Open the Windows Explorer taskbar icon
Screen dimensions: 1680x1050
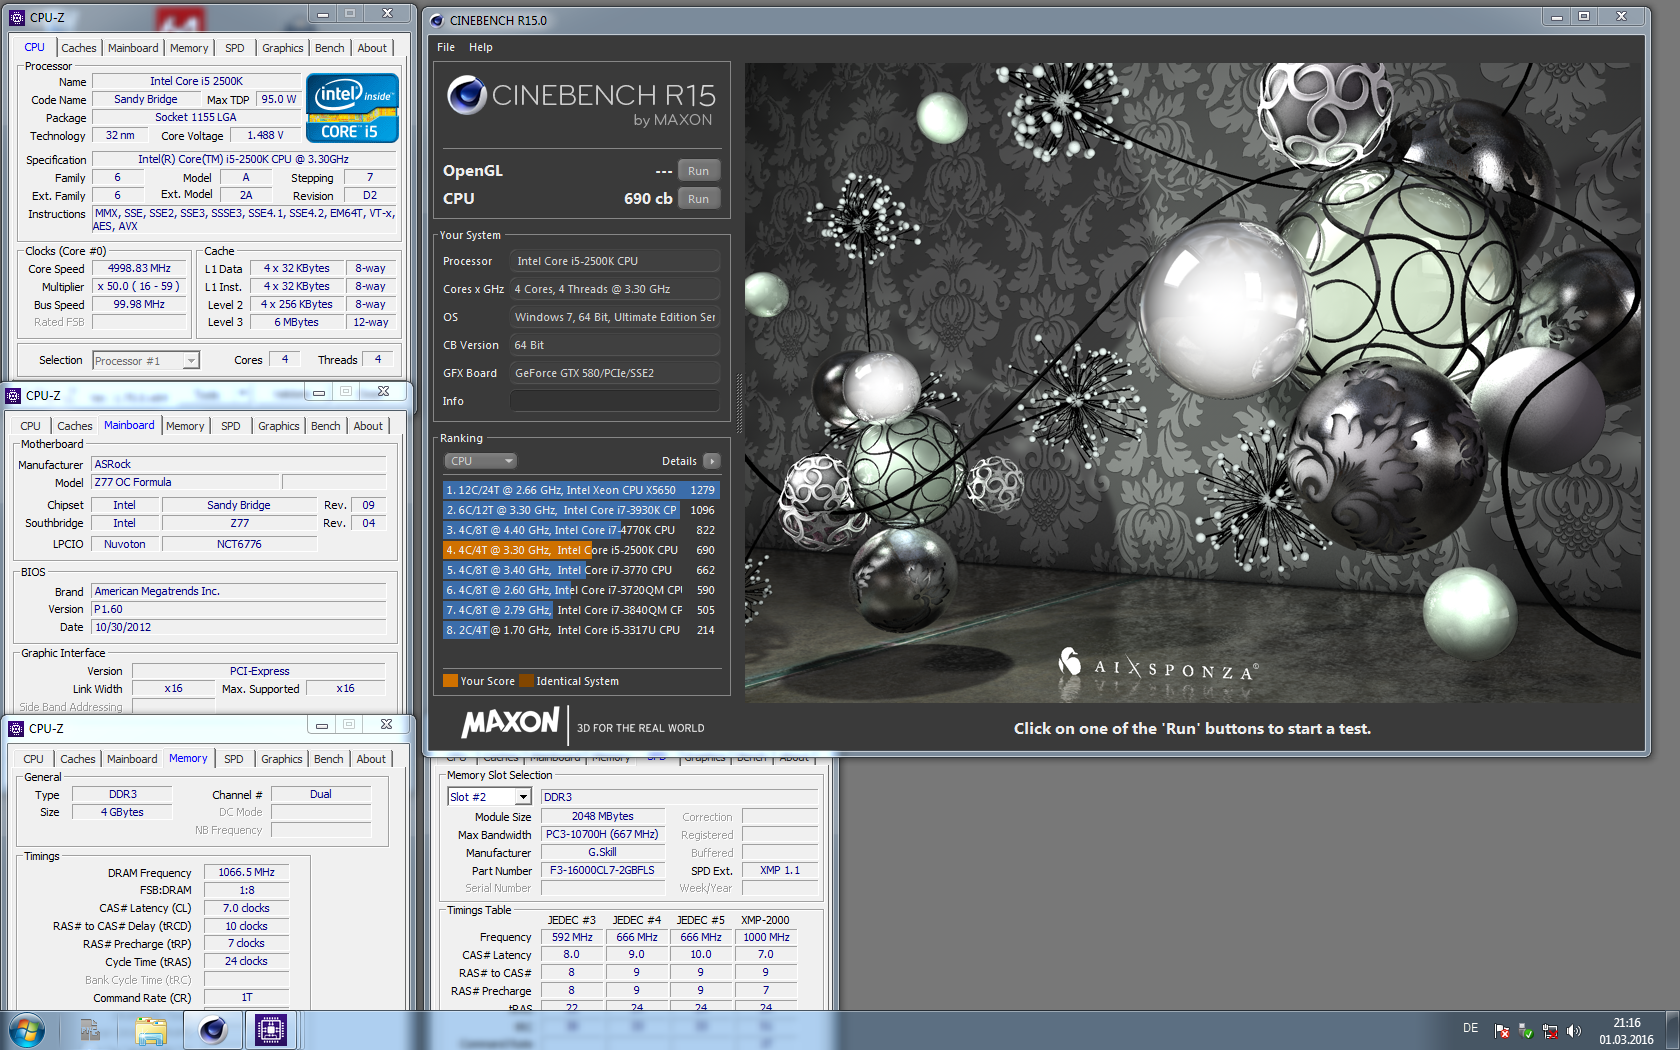[151, 1030]
